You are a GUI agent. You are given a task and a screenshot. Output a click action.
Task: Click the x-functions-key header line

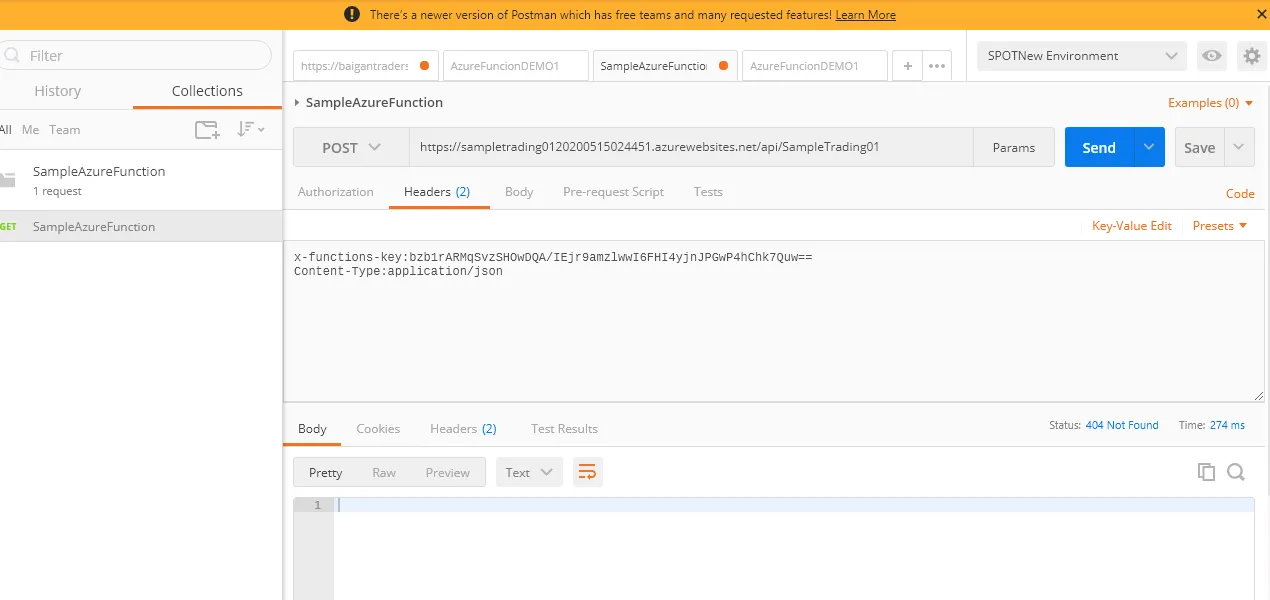(x=553, y=258)
